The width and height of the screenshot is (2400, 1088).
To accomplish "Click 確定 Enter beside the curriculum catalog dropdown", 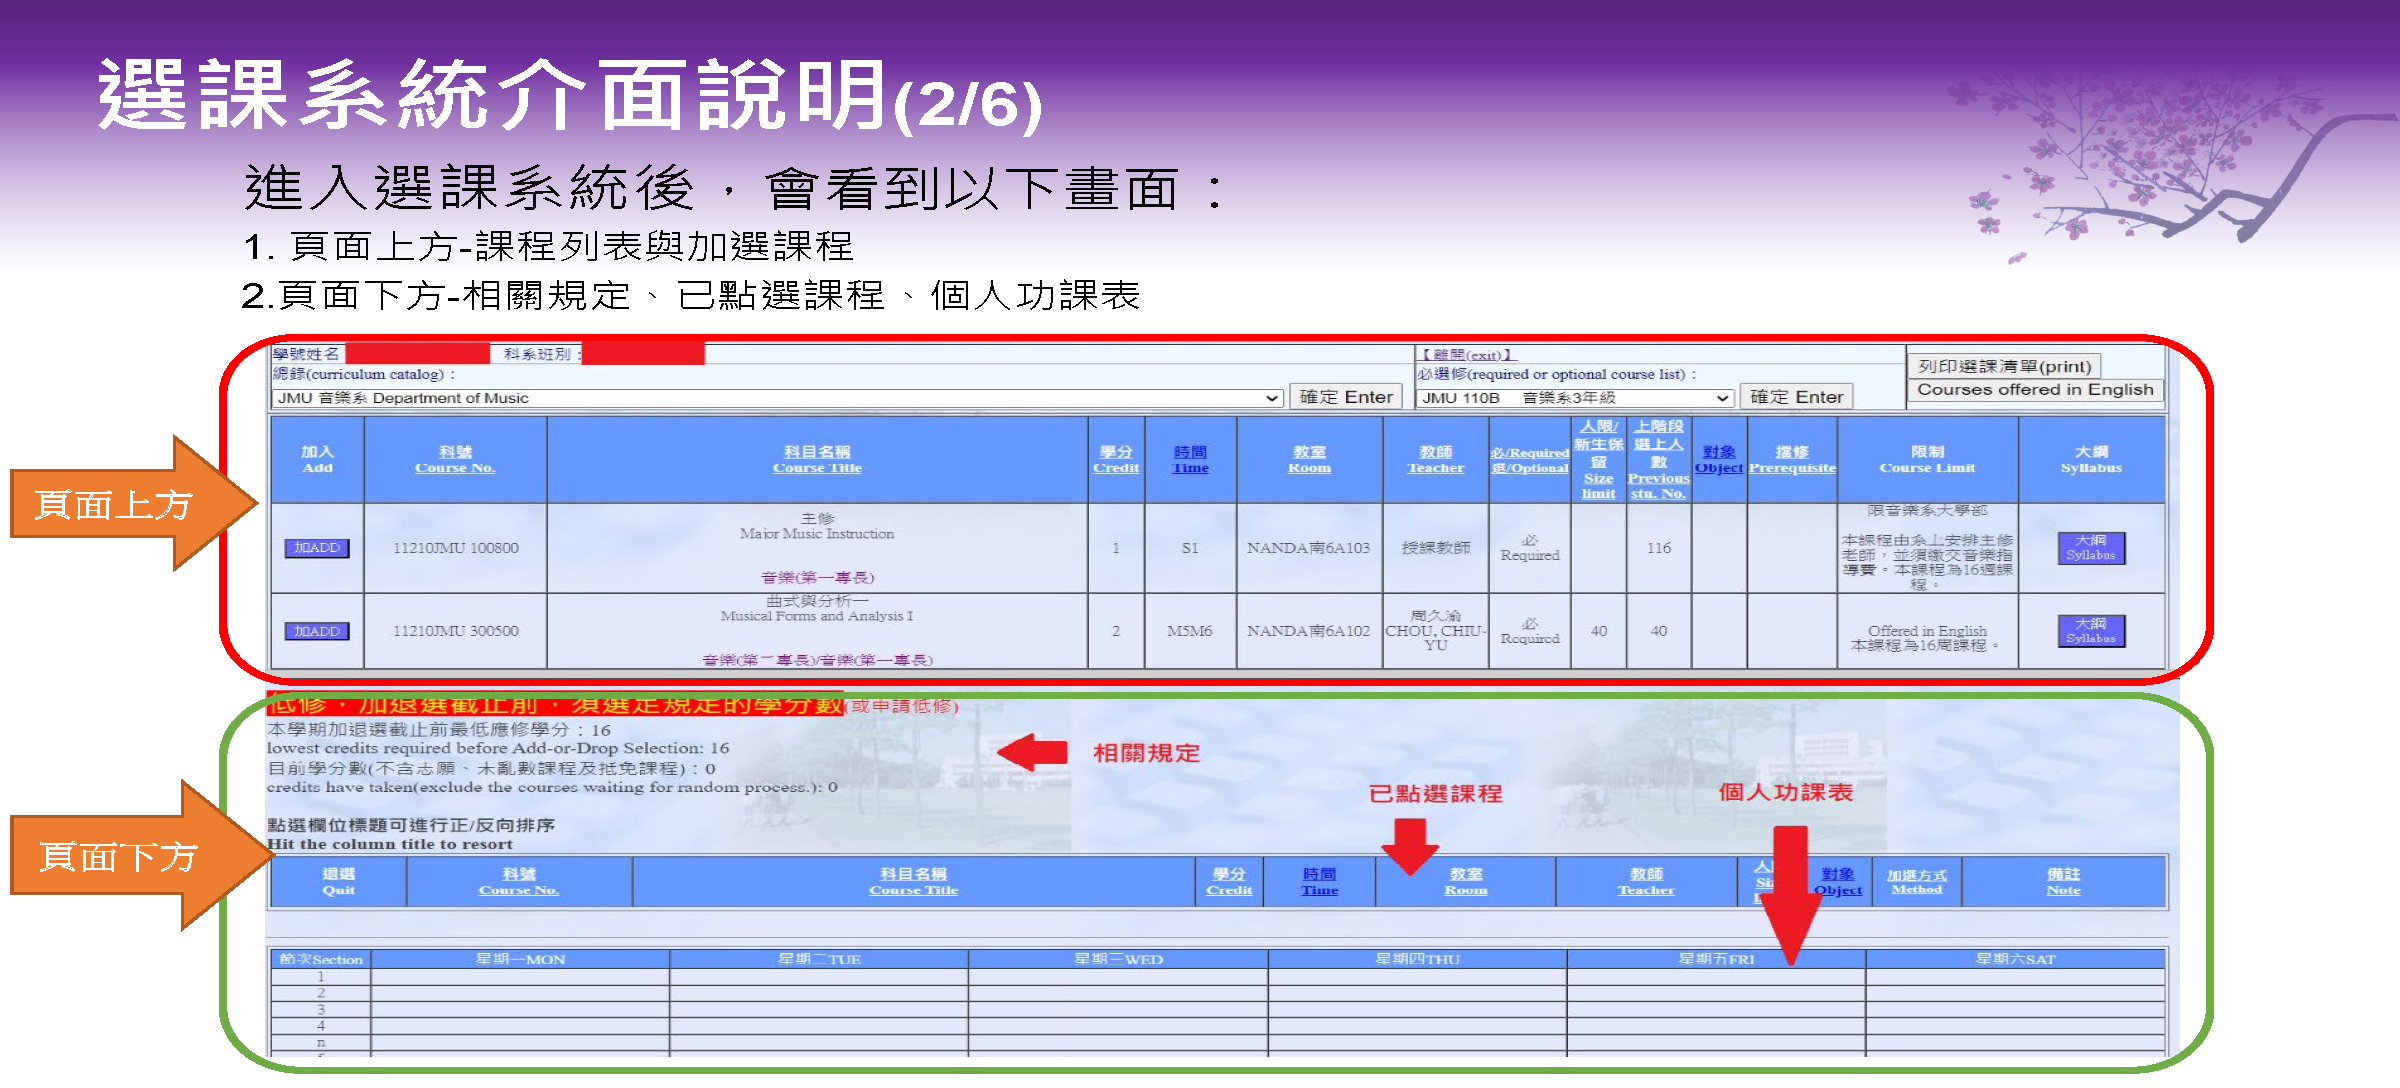I will pyautogui.click(x=1346, y=397).
